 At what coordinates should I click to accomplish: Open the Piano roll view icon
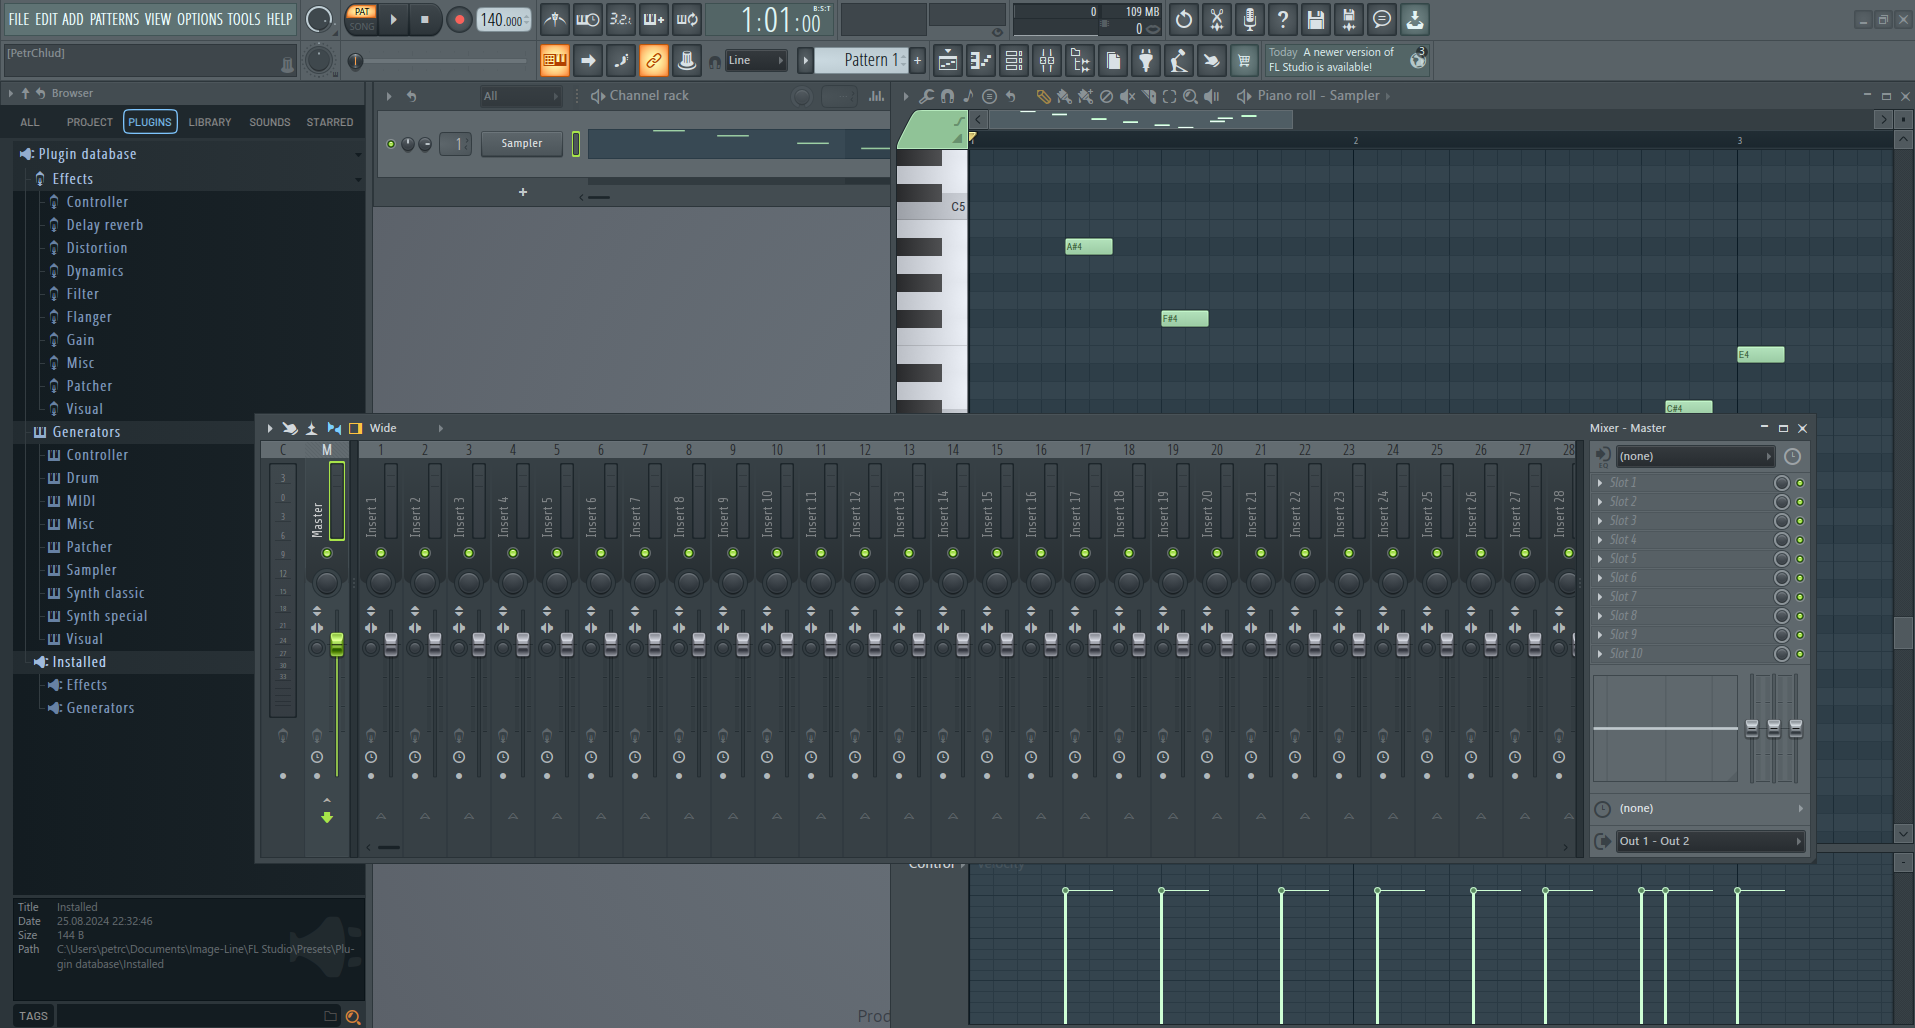tap(981, 61)
